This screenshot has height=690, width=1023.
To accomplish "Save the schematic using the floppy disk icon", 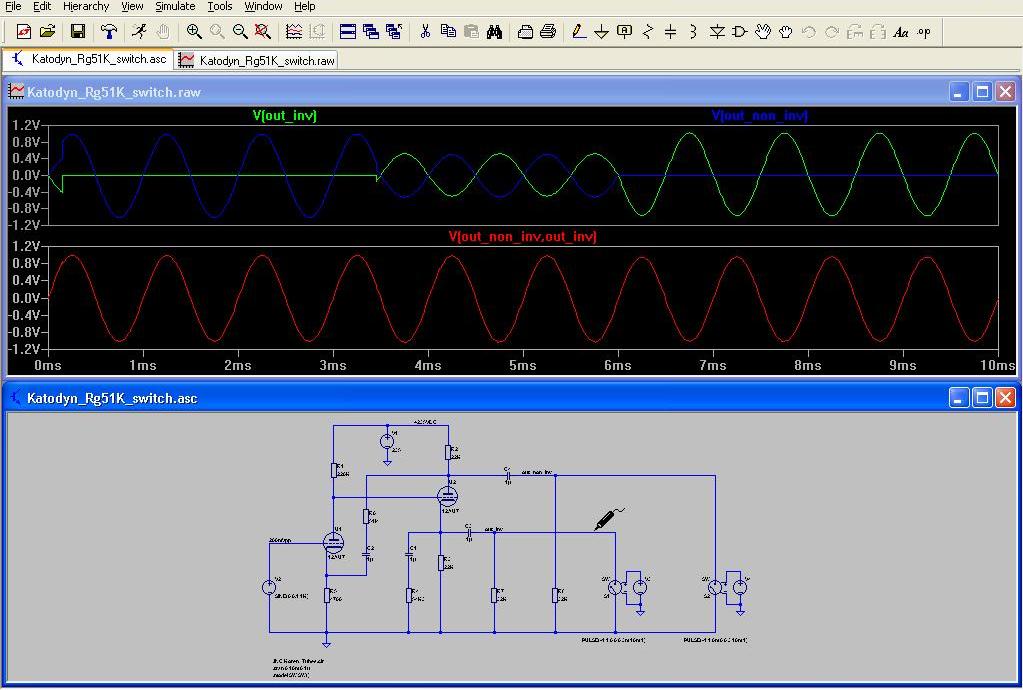I will click(78, 31).
